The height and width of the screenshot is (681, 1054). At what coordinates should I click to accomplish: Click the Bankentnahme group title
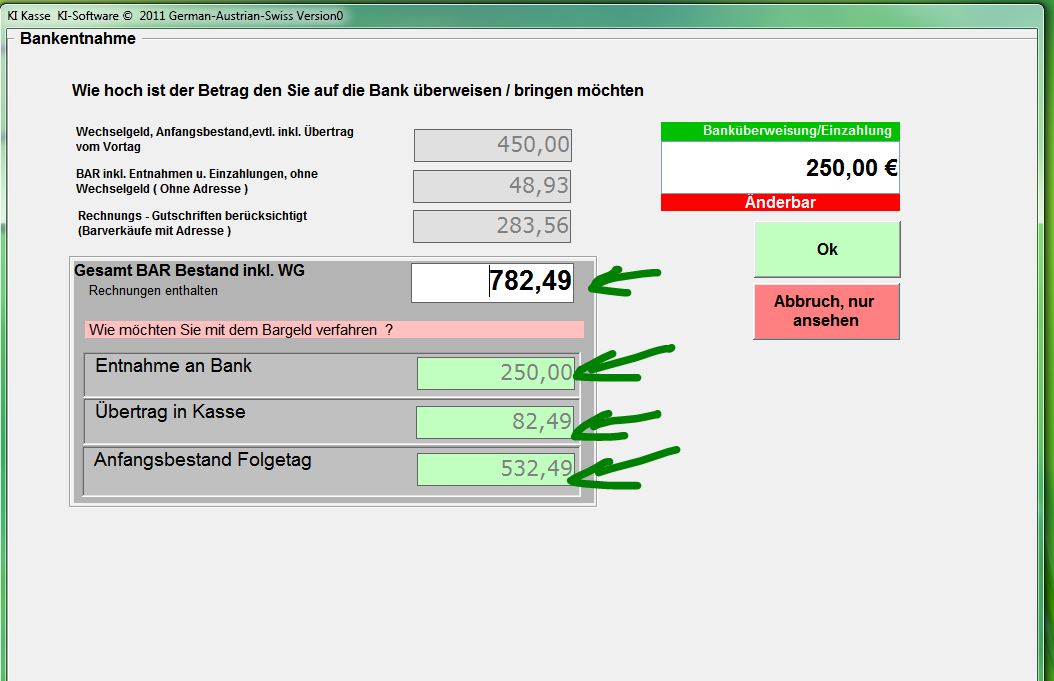coord(78,39)
